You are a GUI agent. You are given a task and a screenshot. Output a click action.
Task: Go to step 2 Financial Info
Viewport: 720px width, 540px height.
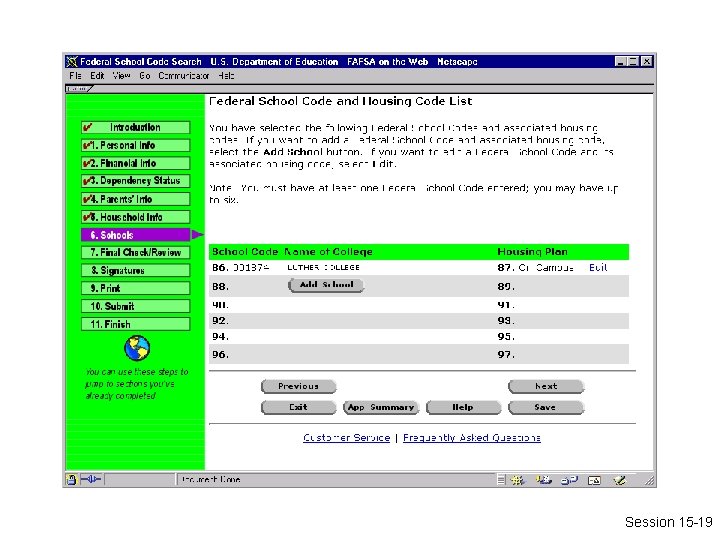135,163
